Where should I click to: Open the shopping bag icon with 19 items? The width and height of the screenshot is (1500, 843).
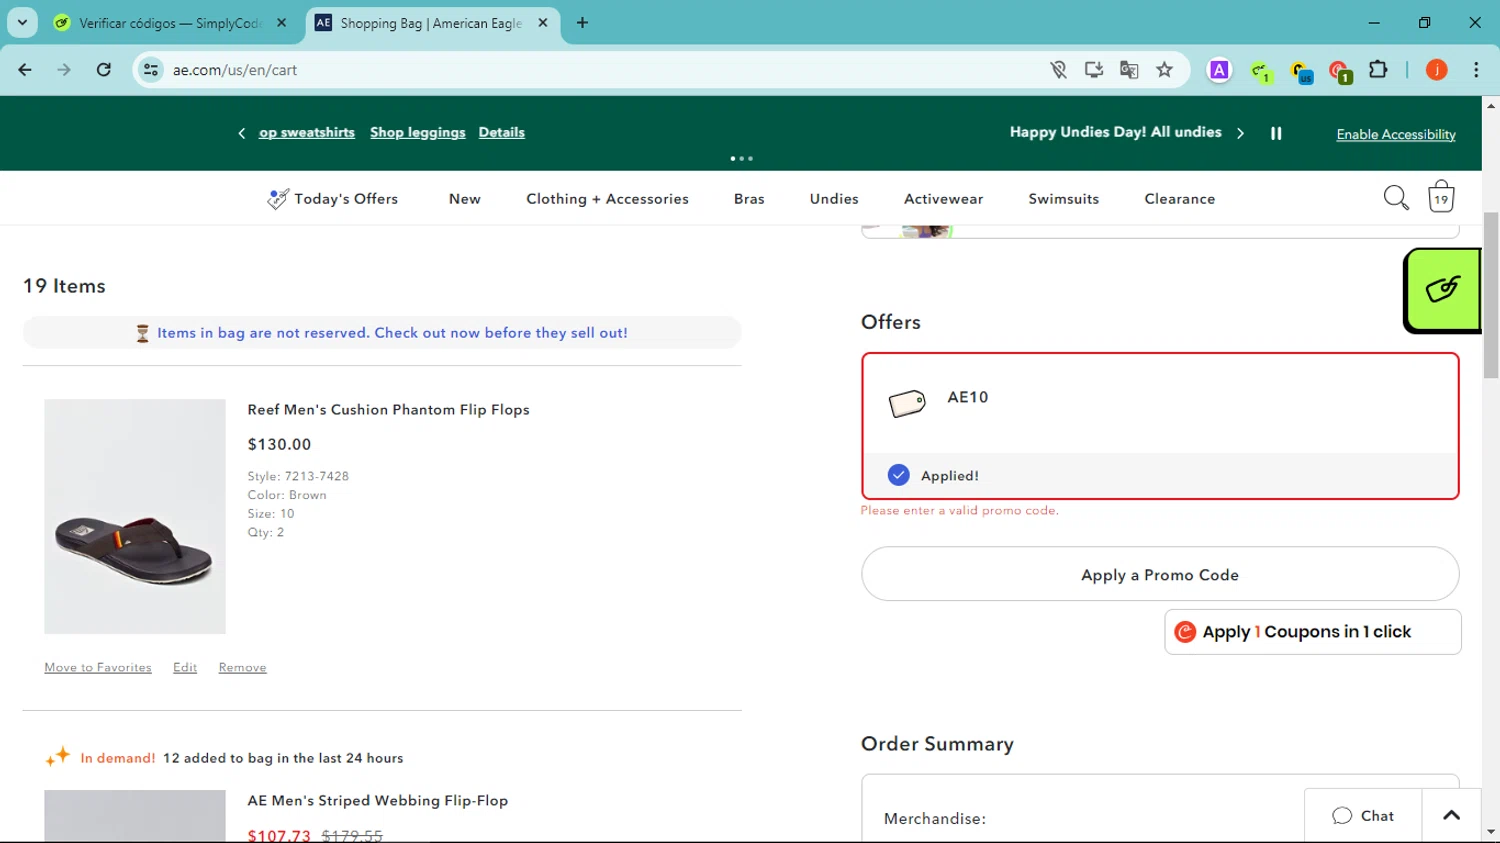tap(1440, 197)
